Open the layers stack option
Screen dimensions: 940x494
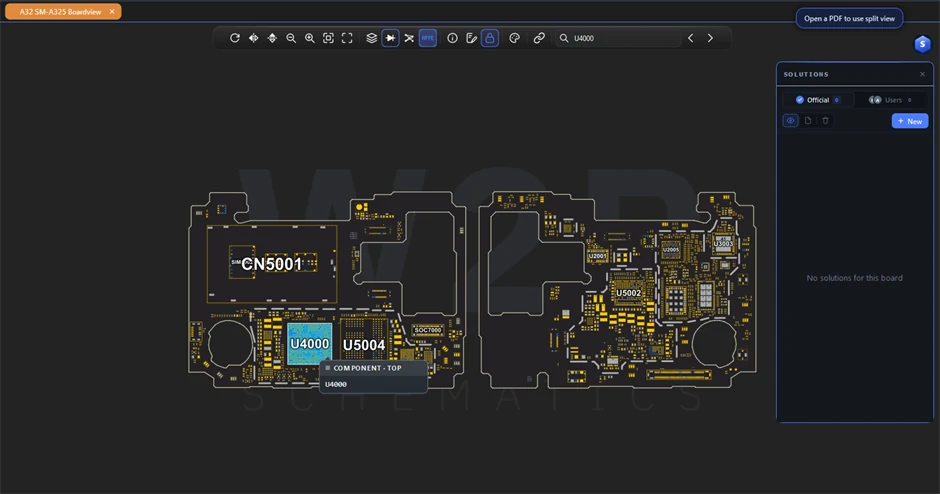(x=372, y=38)
